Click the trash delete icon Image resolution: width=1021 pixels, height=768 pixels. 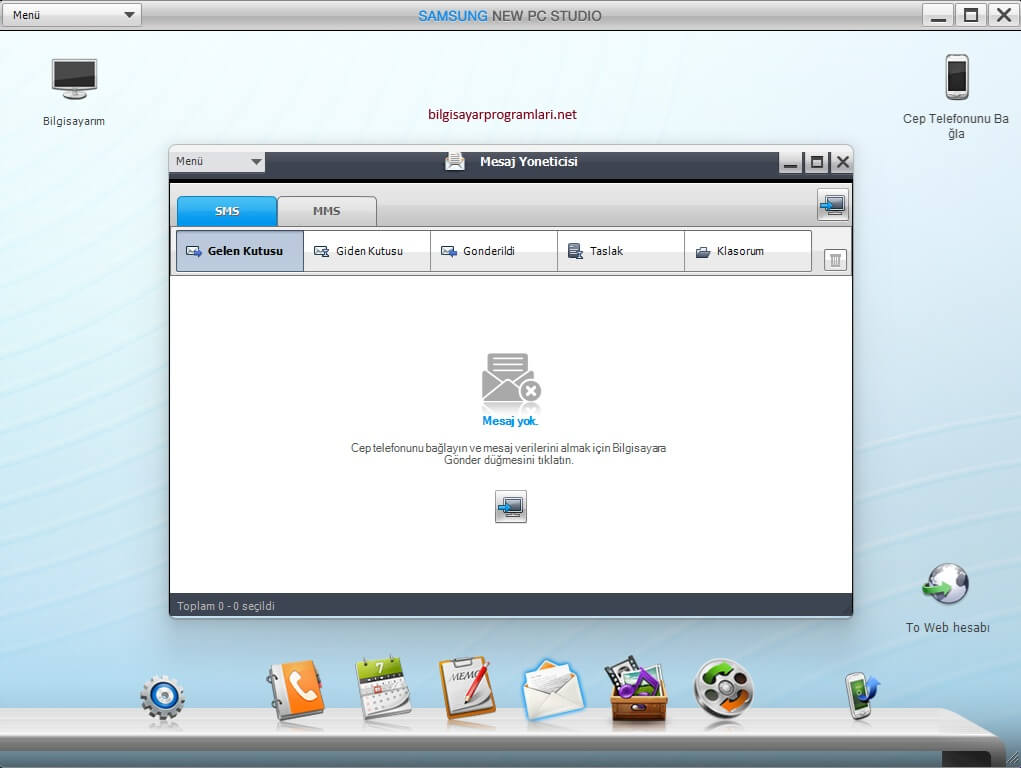pos(835,261)
